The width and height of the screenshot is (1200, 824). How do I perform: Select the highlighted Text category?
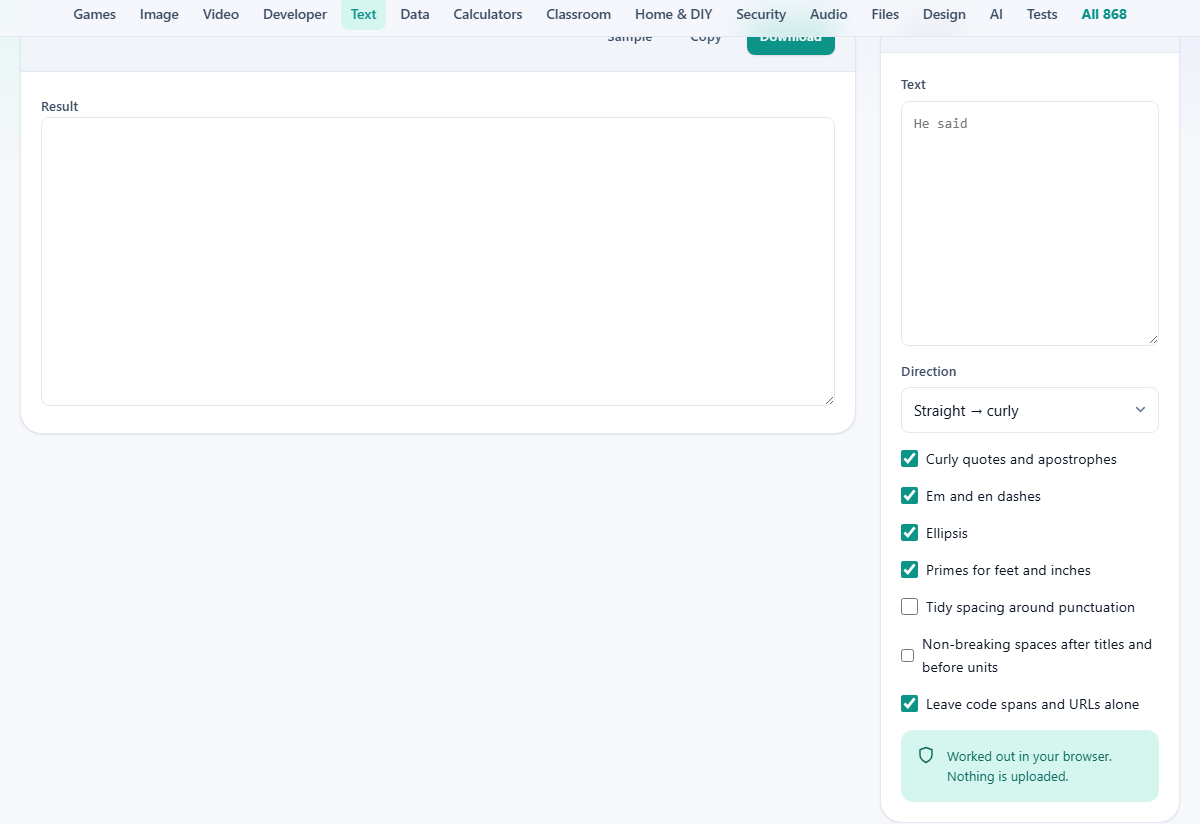click(363, 14)
